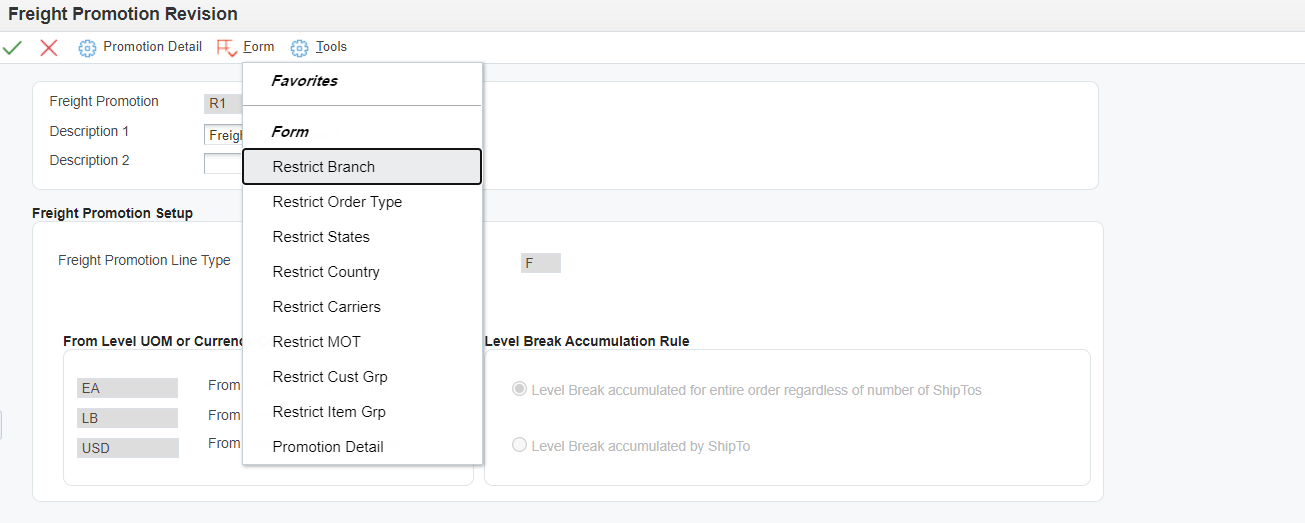Select Level Break accumulated by ShipTo radio

click(519, 445)
